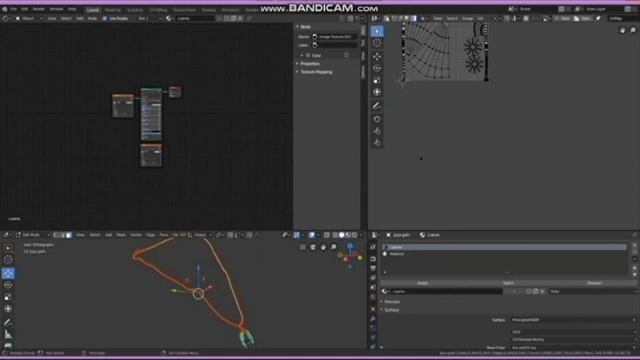This screenshot has height=360, width=640.
Task: Pin the image in UV editor
Action: (x=598, y=18)
